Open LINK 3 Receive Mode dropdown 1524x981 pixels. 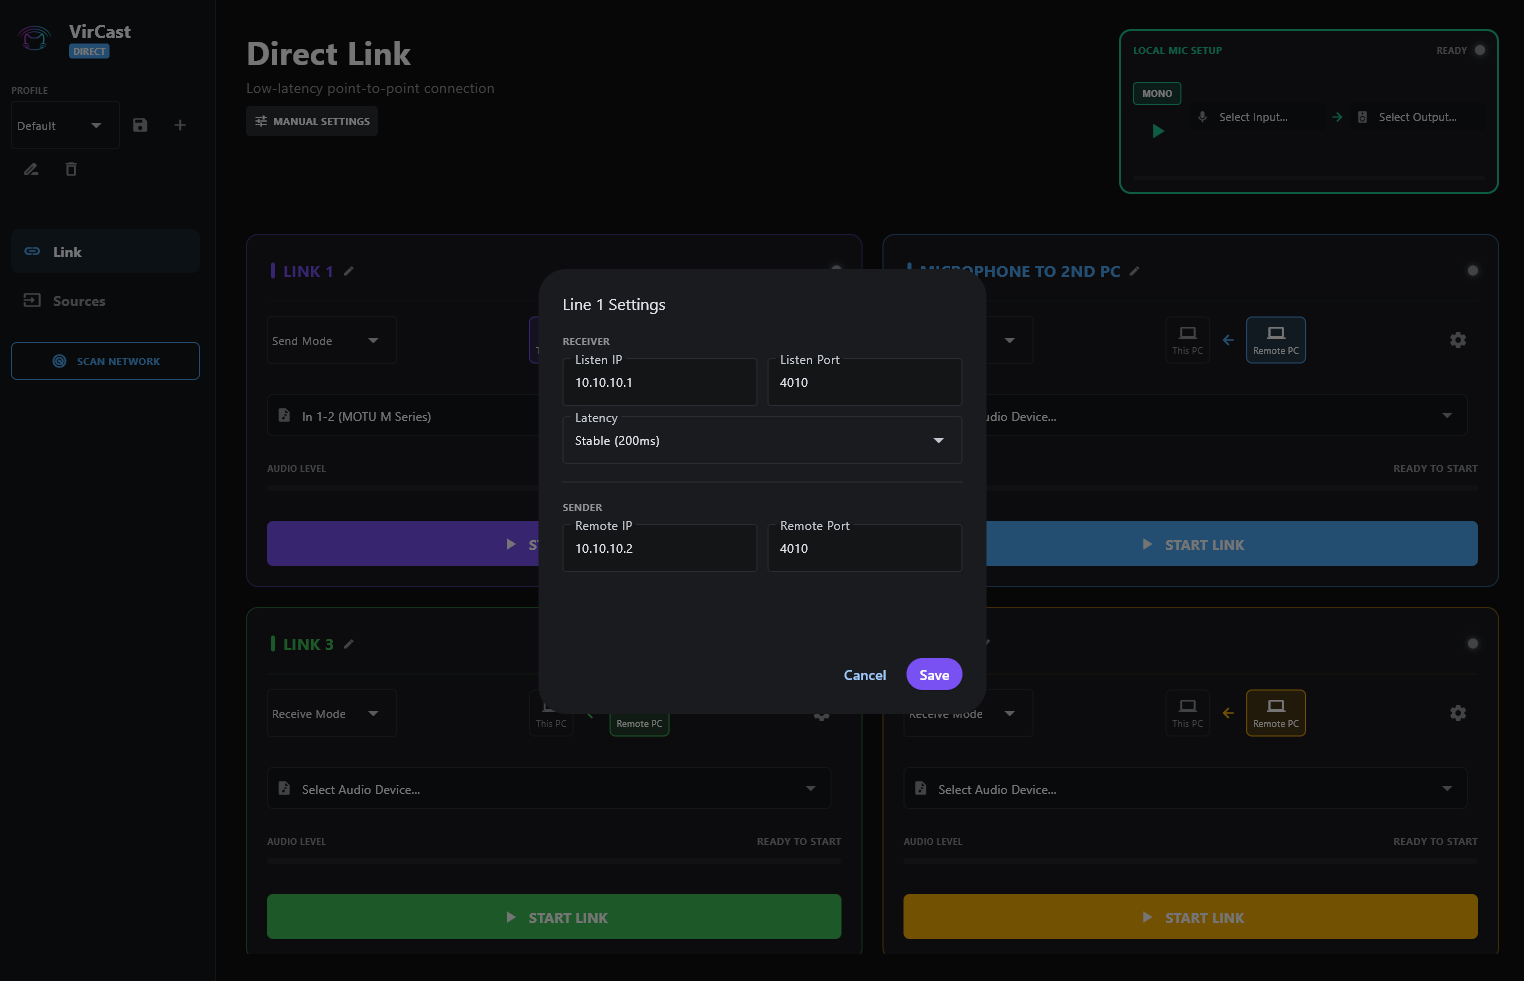pos(331,714)
